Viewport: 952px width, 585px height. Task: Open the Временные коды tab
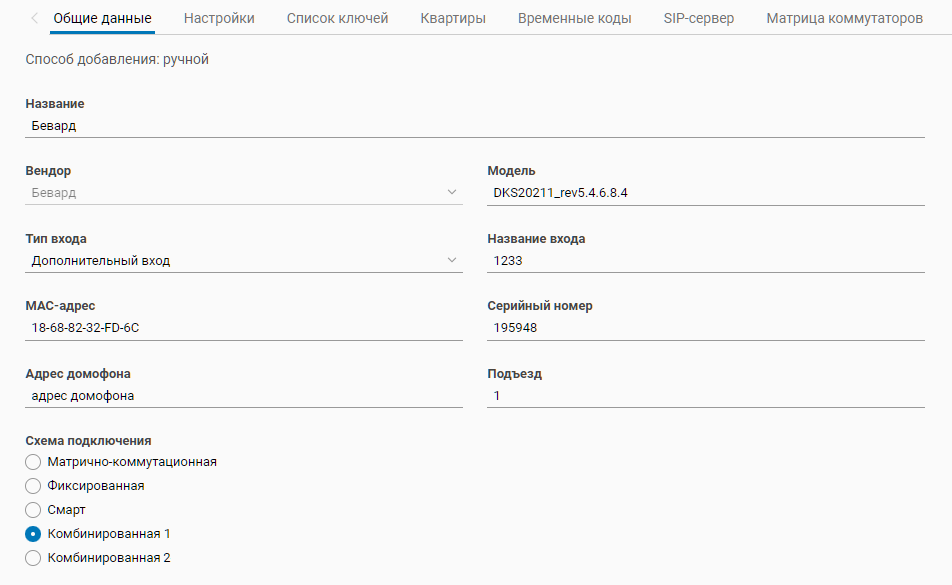574,18
